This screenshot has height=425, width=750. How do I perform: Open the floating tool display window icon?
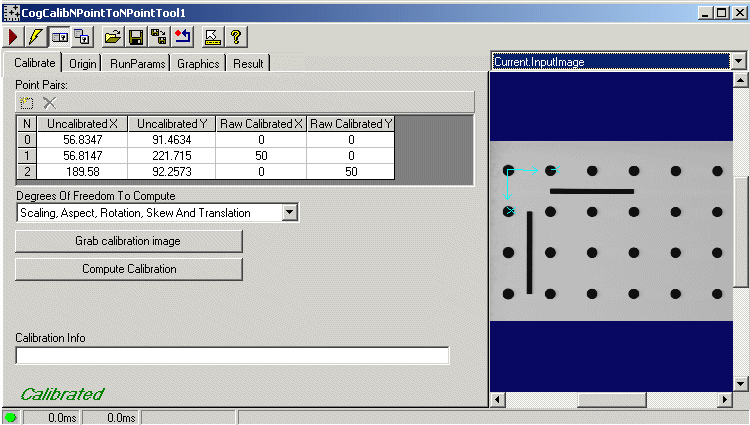(83, 37)
